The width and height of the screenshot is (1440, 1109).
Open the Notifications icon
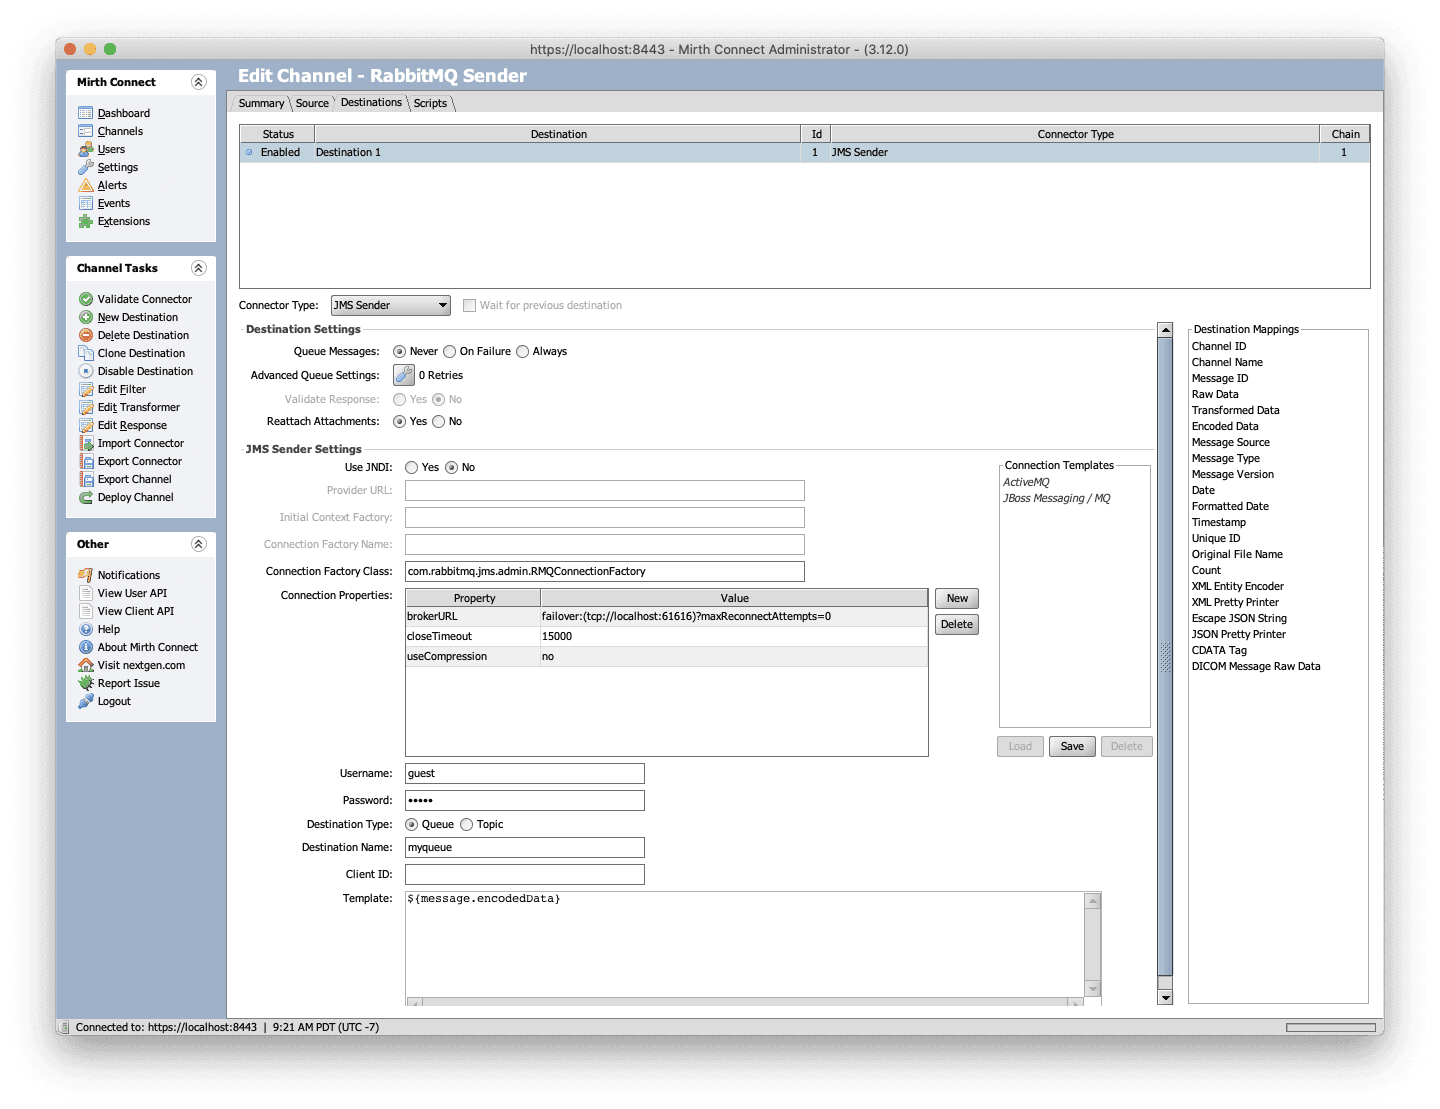[x=86, y=575]
